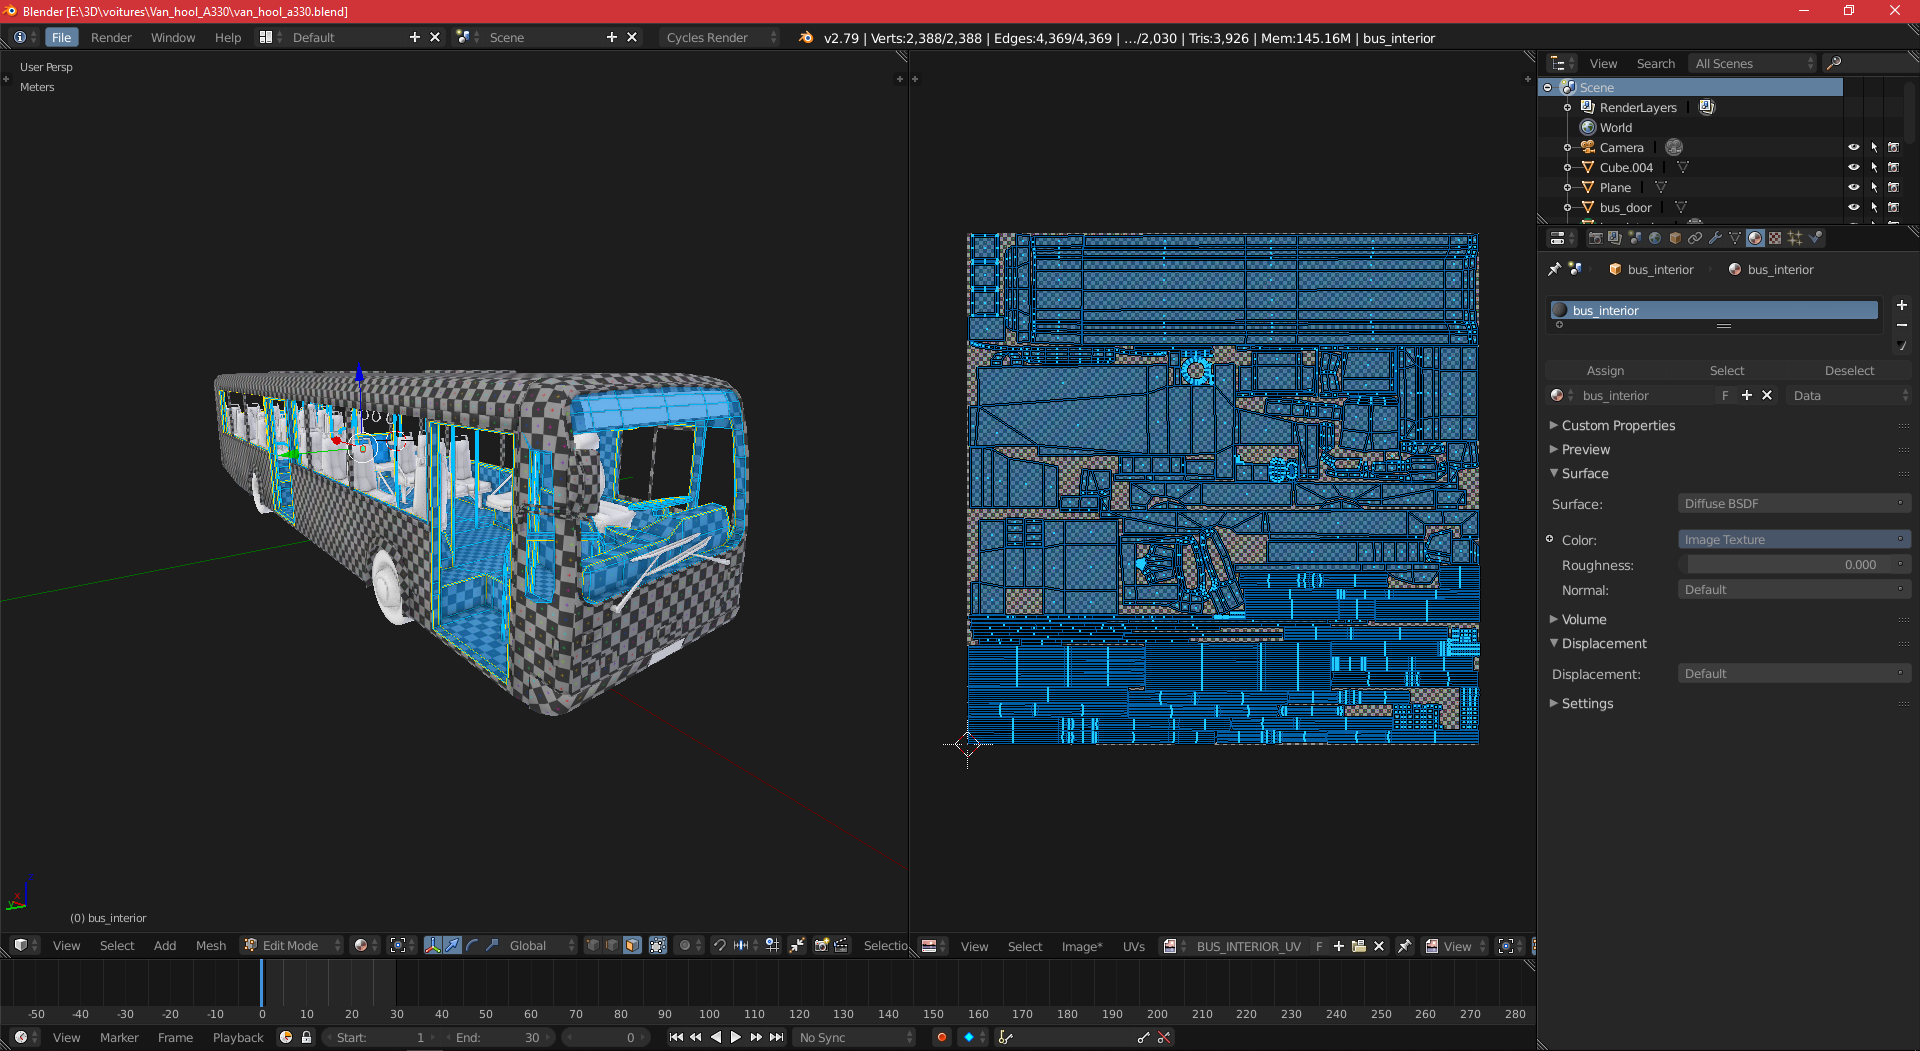This screenshot has width=1920, height=1051.
Task: Click the Render camera properties tab
Action: tap(1595, 238)
